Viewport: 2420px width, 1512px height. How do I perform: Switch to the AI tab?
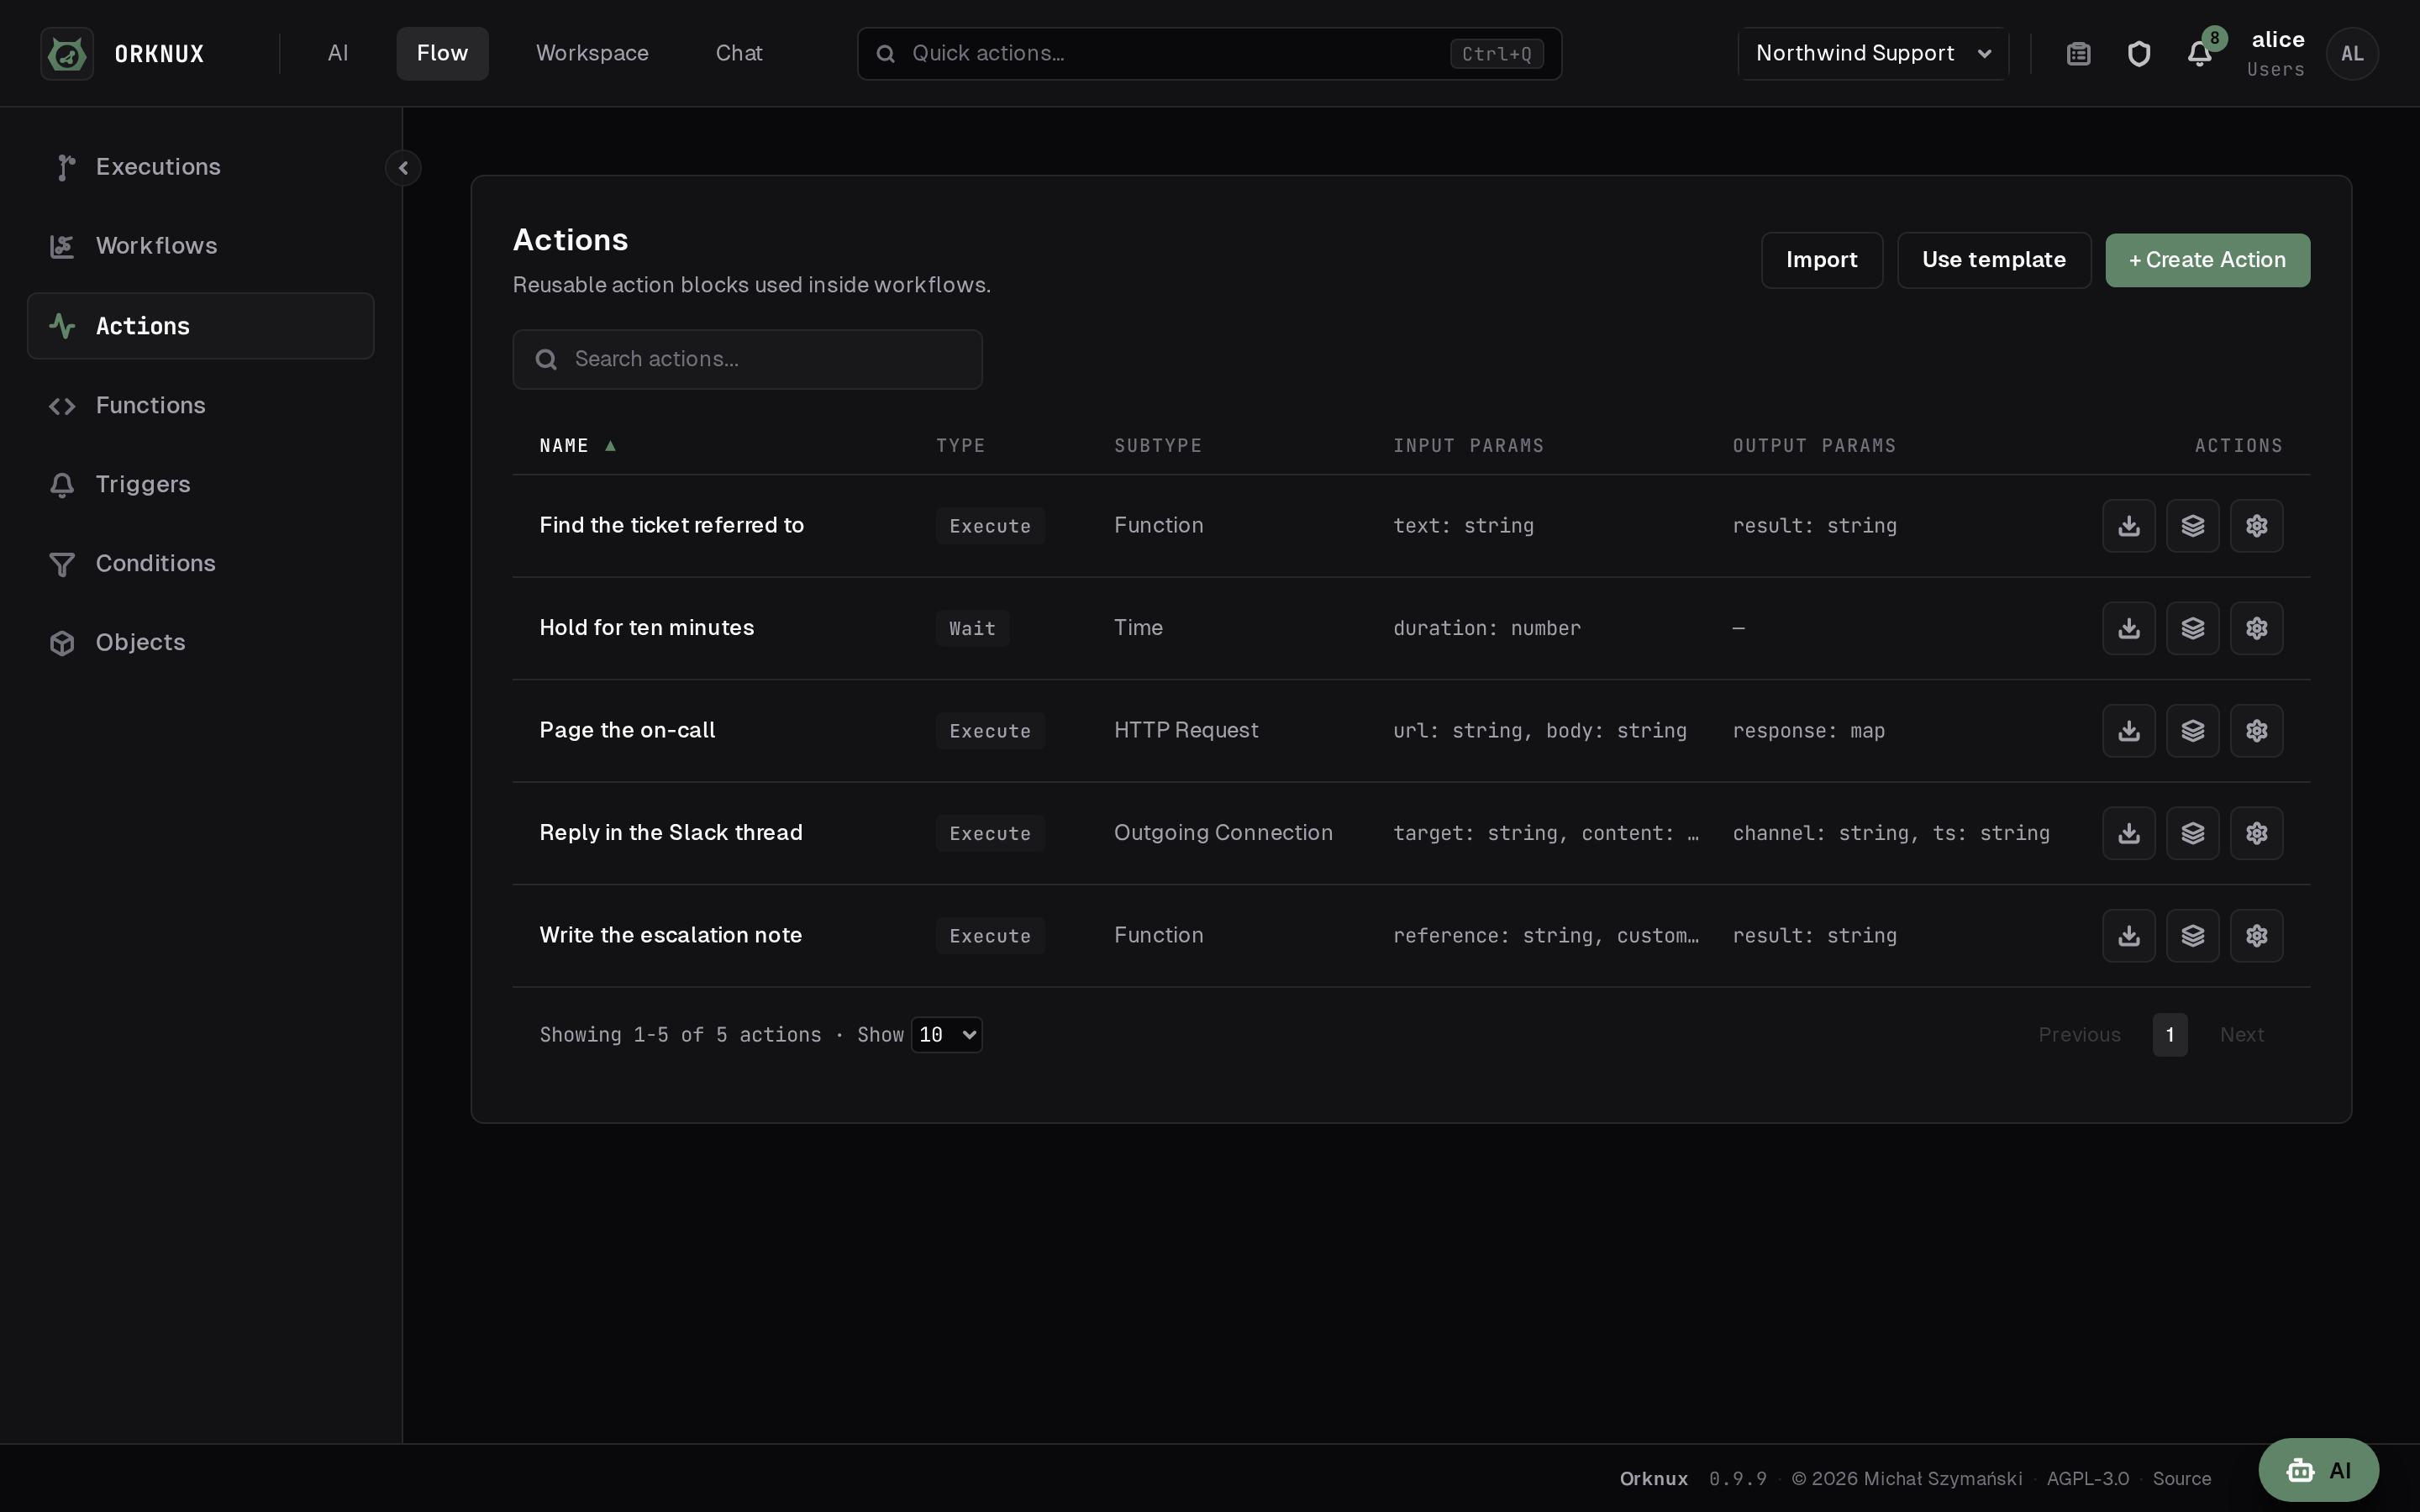338,54
